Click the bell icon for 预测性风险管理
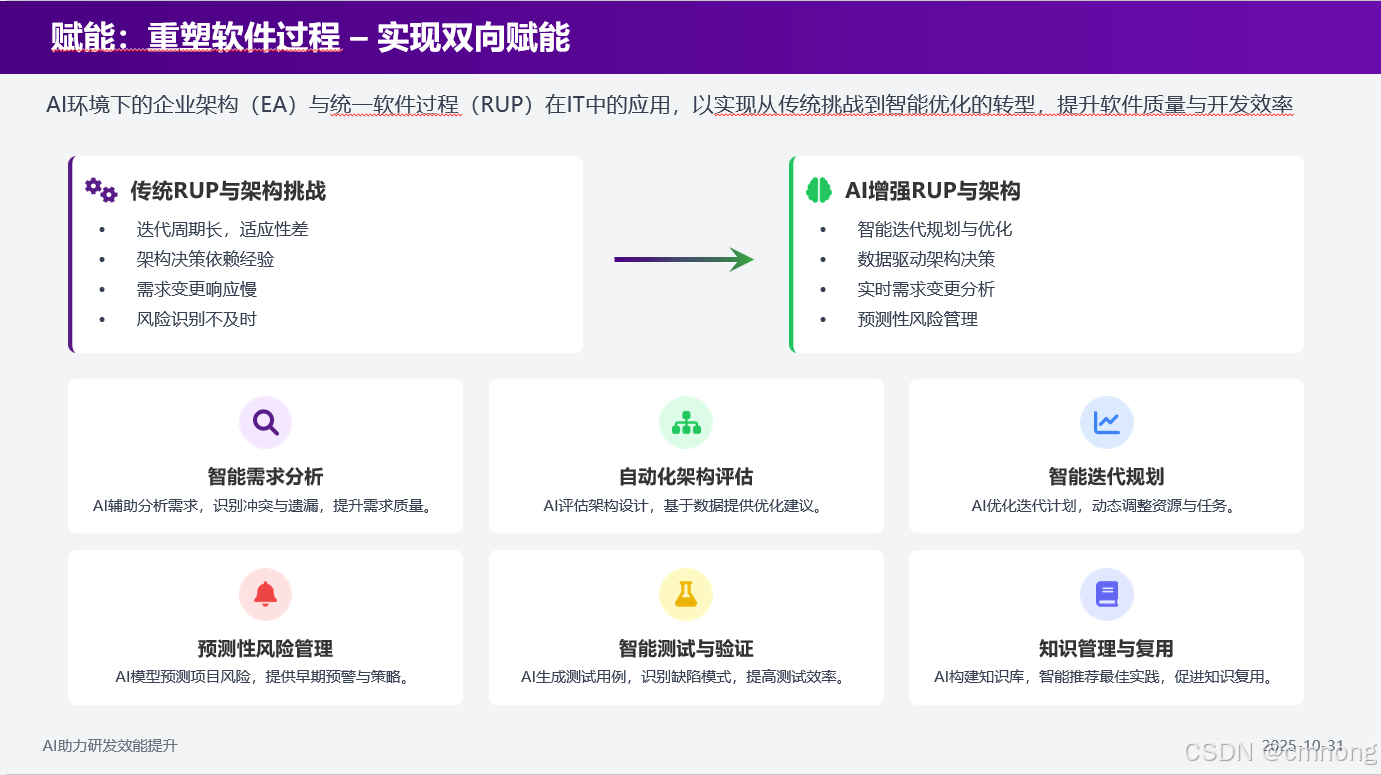 265,593
